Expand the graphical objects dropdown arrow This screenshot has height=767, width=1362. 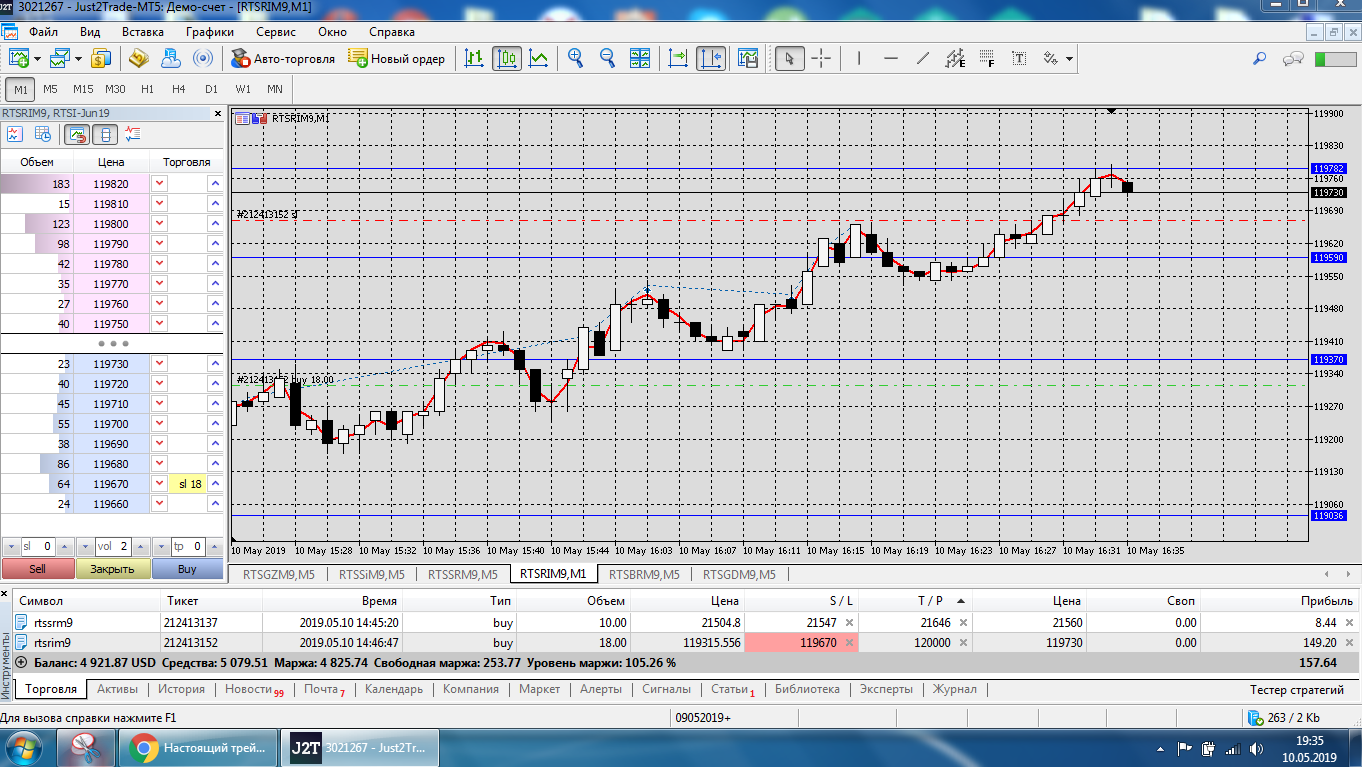point(1070,59)
